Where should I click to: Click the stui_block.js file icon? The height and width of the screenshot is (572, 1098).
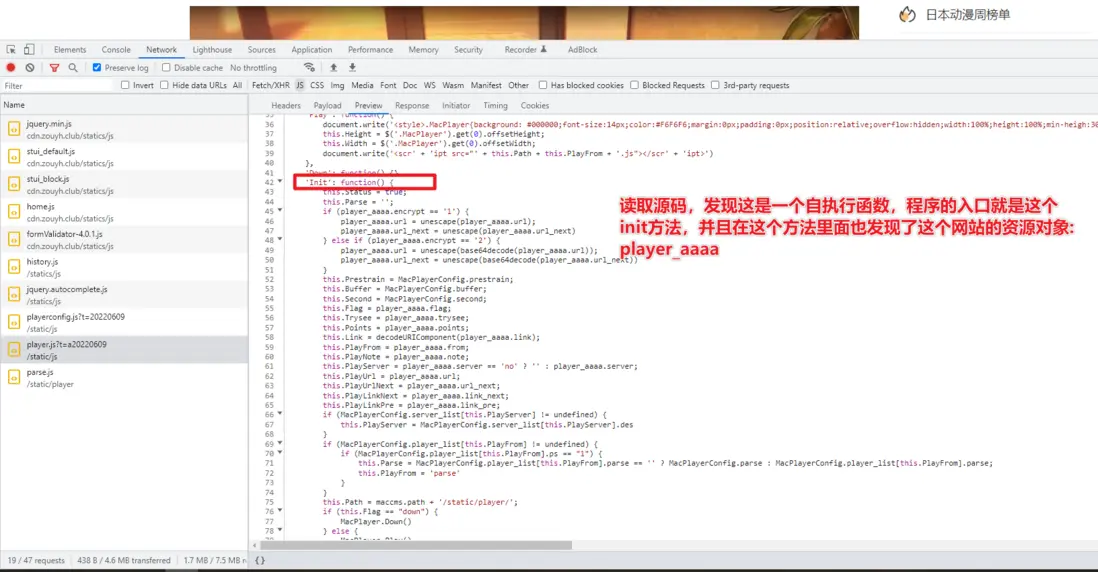[14, 184]
